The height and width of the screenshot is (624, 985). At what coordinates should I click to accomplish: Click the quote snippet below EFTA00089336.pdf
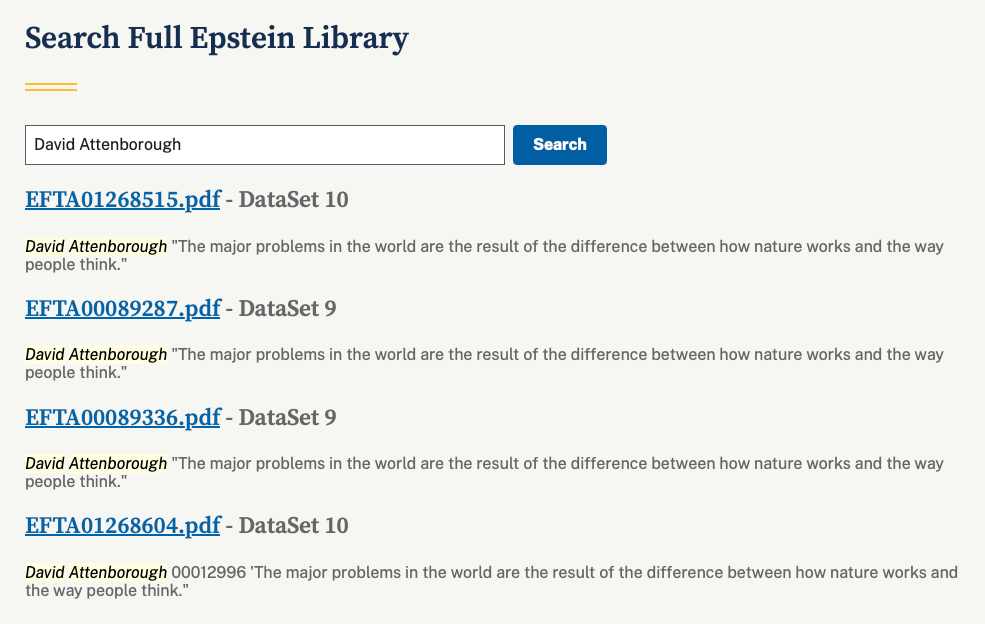click(x=556, y=464)
